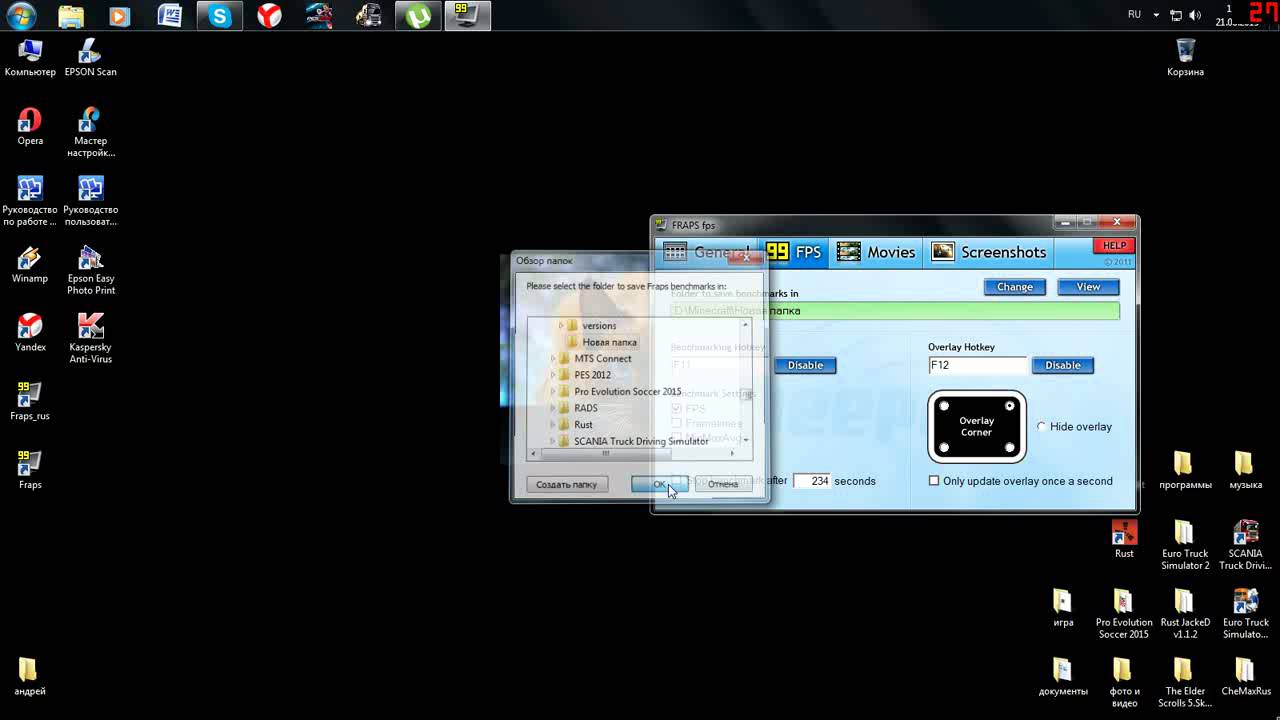Set overlay corner to bottom-right
Screen dimensions: 1280x720
[1010, 448]
